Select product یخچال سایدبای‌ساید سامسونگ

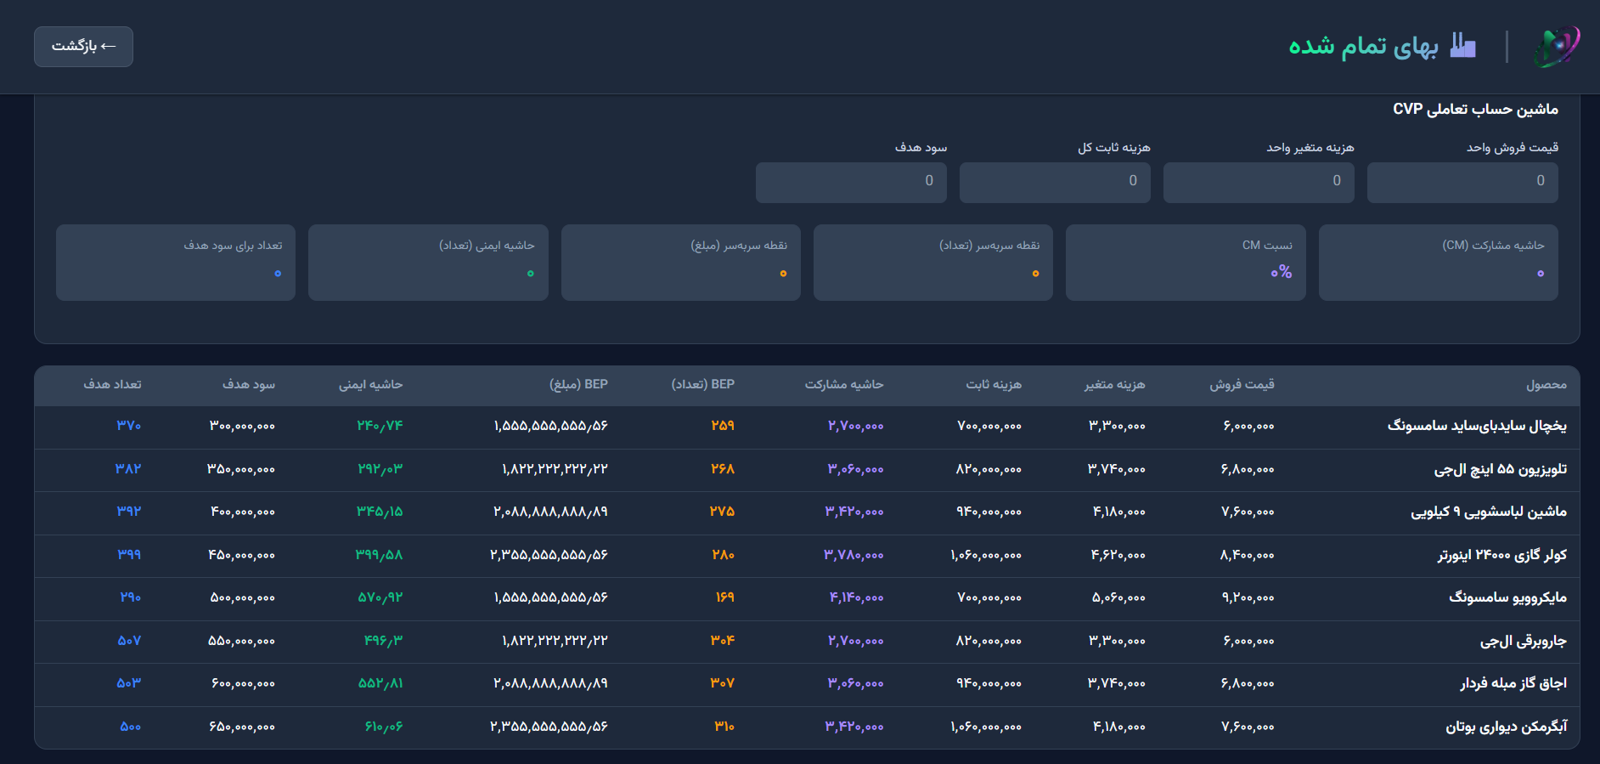point(1477,426)
